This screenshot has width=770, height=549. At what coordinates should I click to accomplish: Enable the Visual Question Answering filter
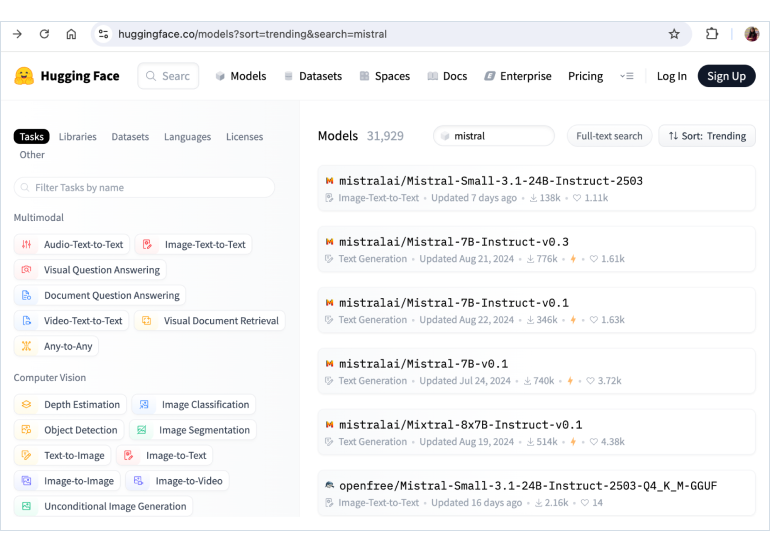click(90, 270)
